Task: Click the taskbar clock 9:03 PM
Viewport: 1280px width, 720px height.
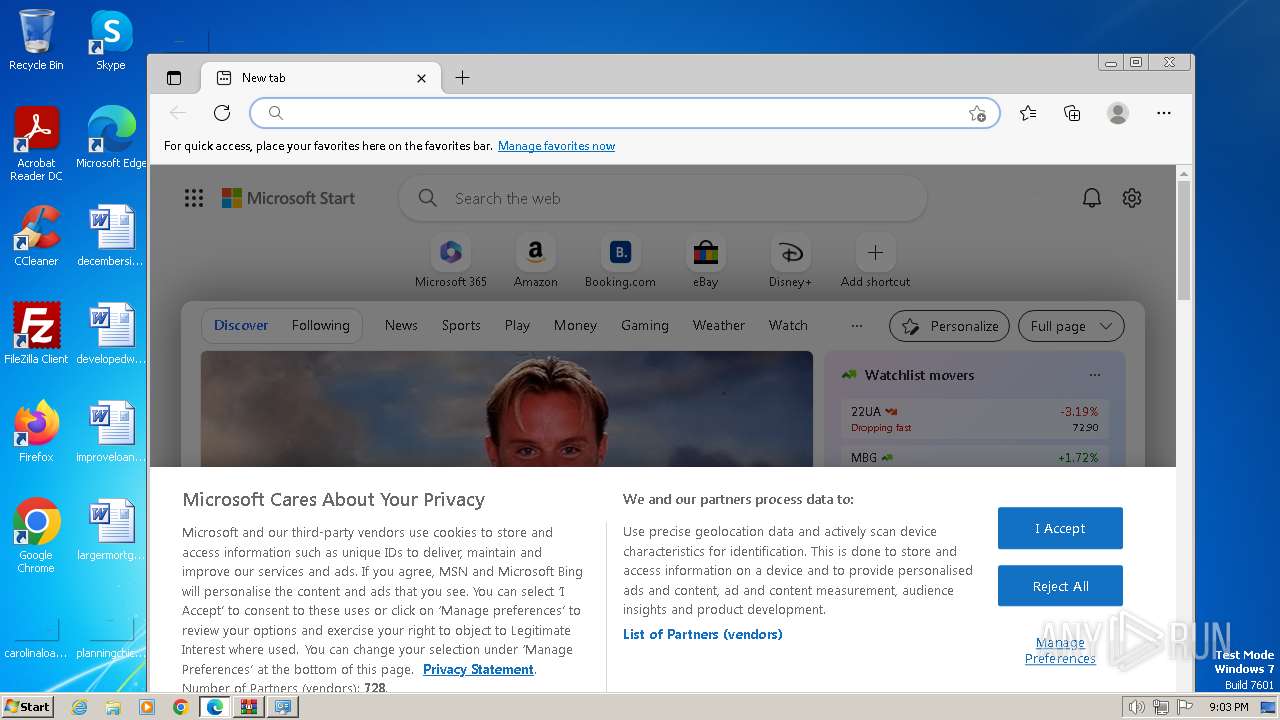Action: pos(1229,707)
